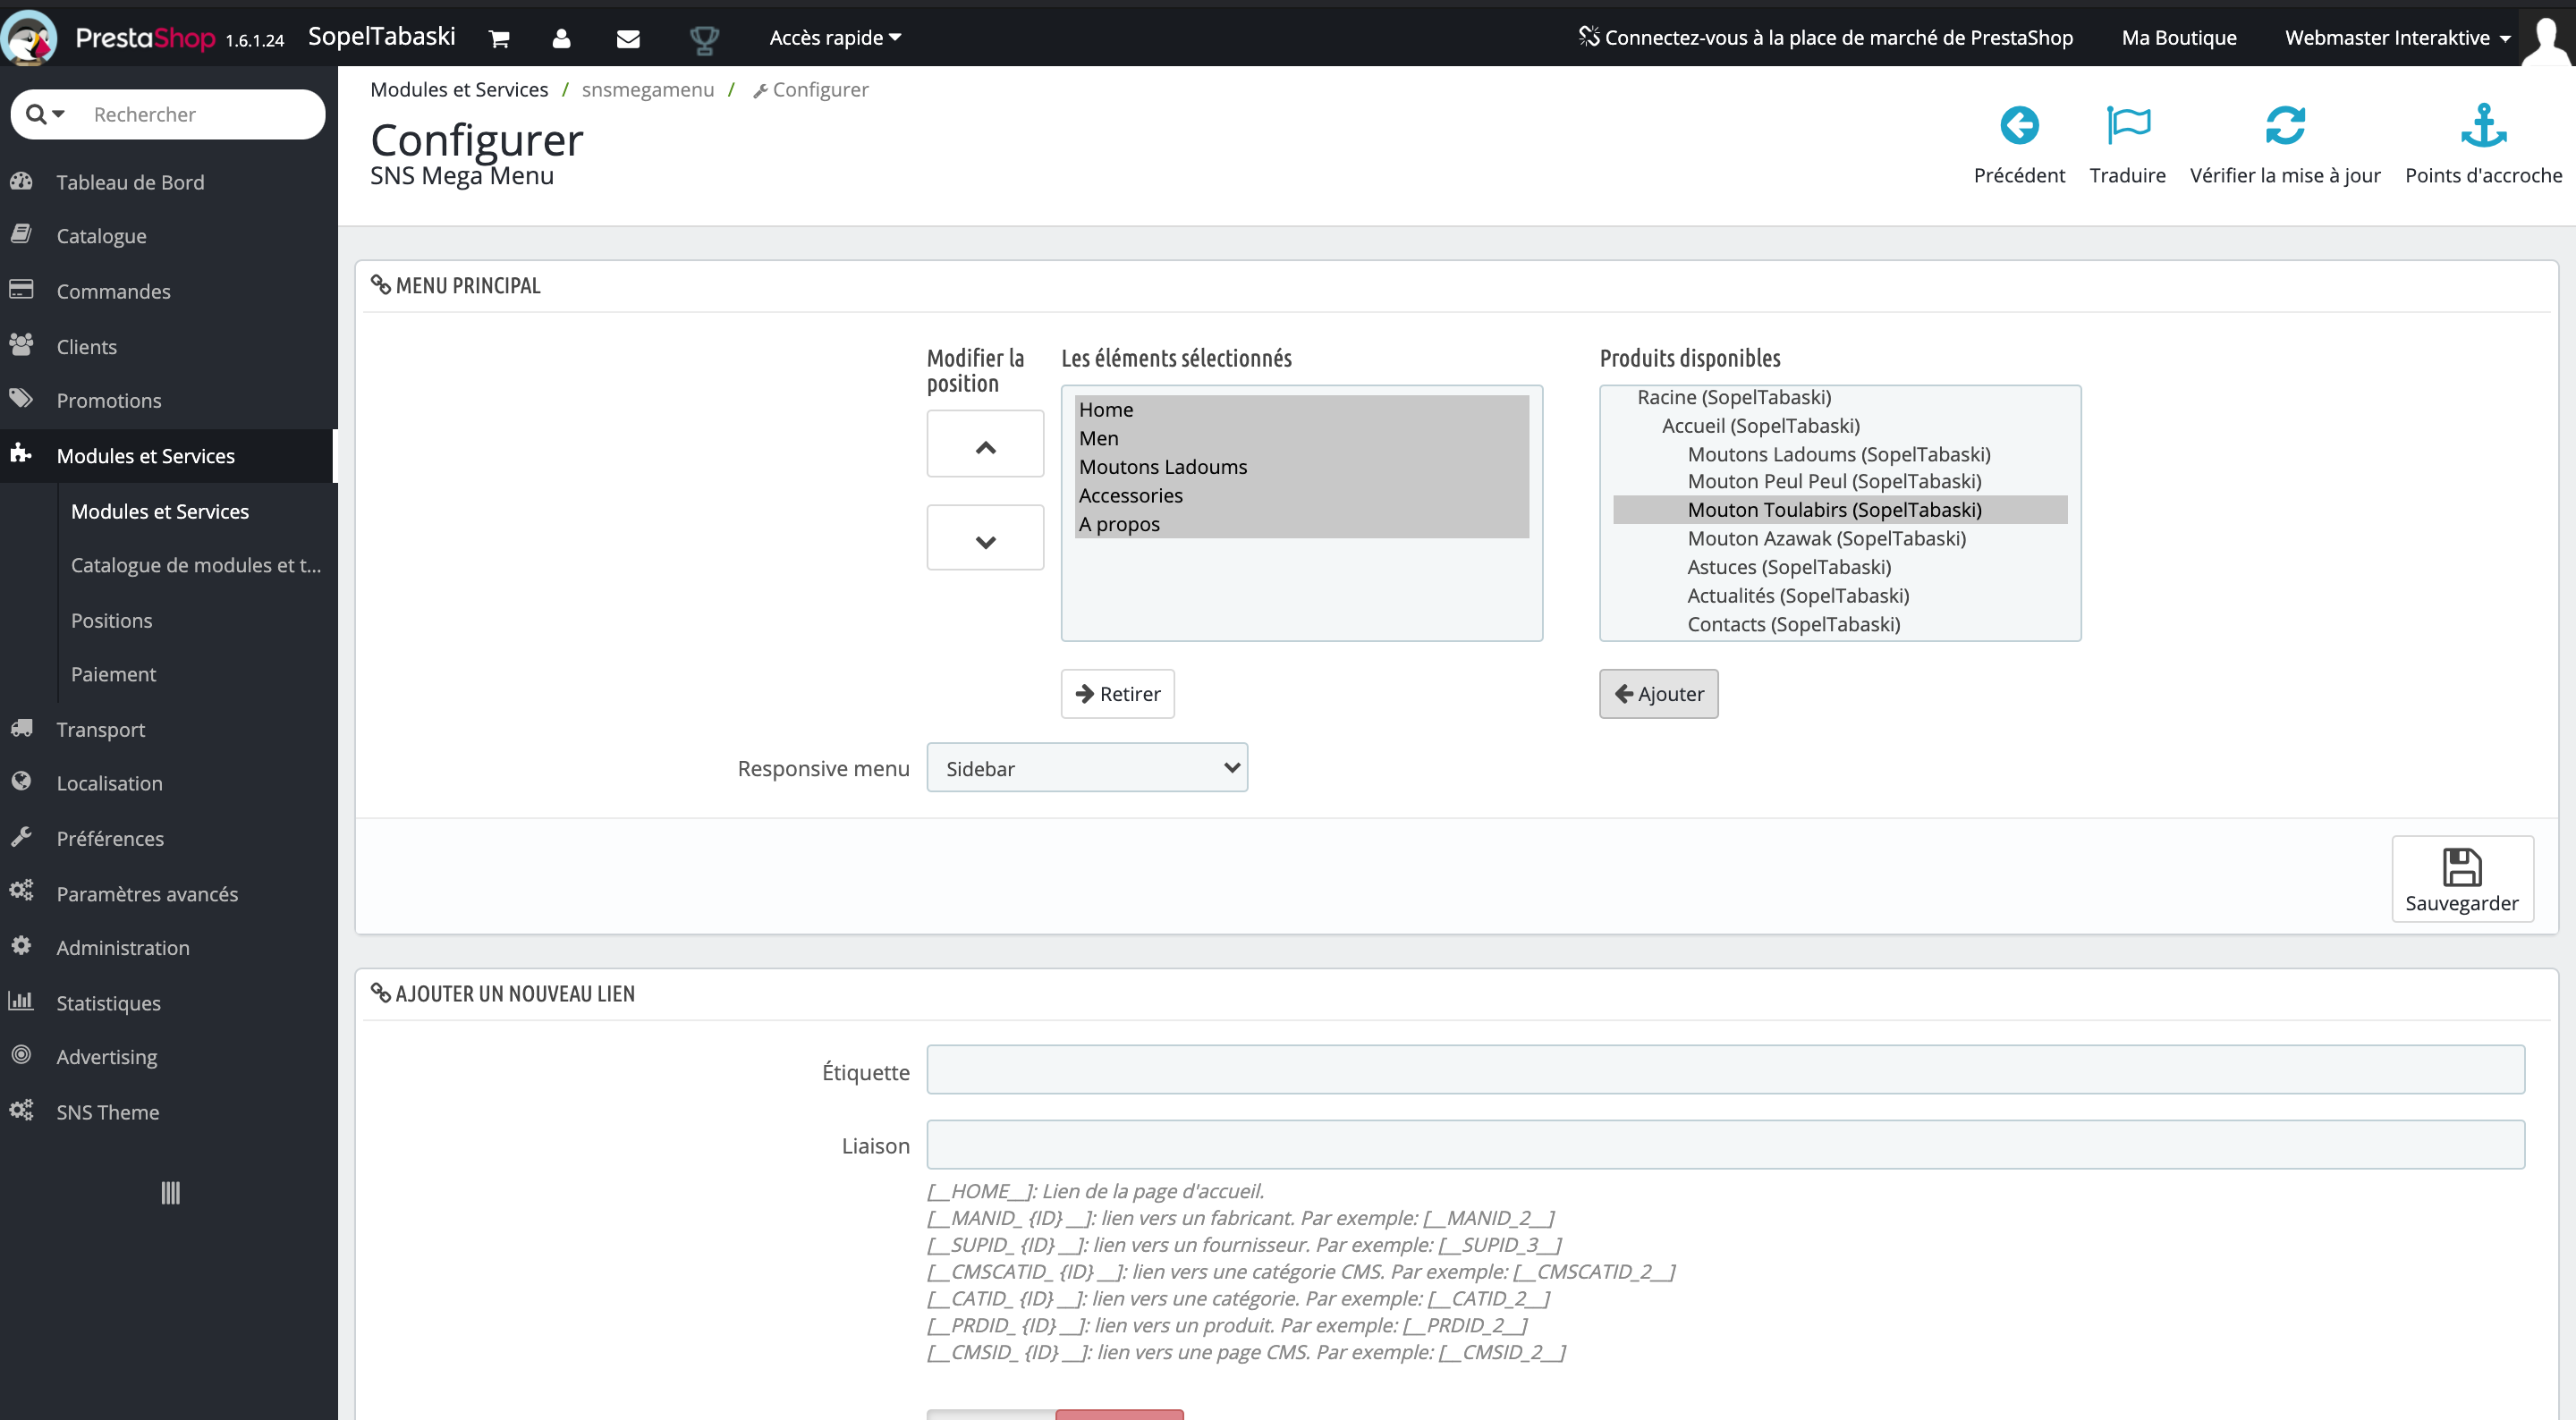
Task: Move selected item down with chevron
Action: [x=985, y=539]
